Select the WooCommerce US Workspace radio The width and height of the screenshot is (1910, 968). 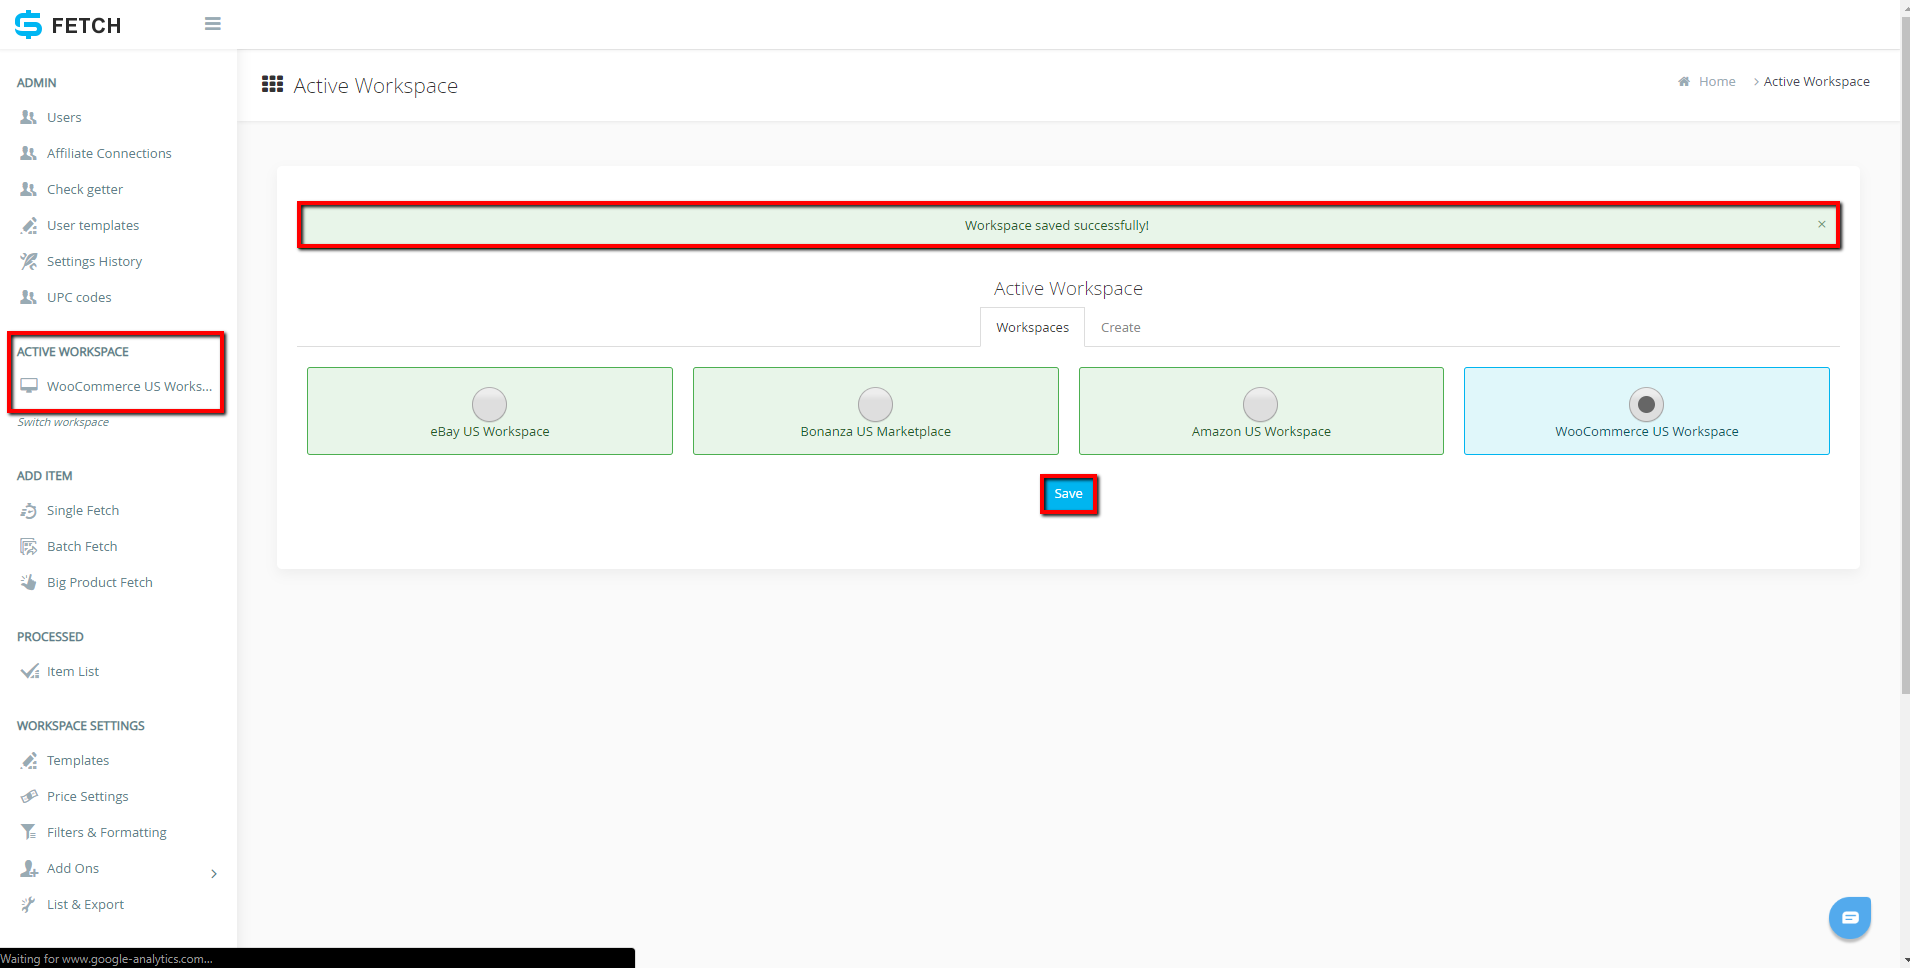(x=1646, y=404)
